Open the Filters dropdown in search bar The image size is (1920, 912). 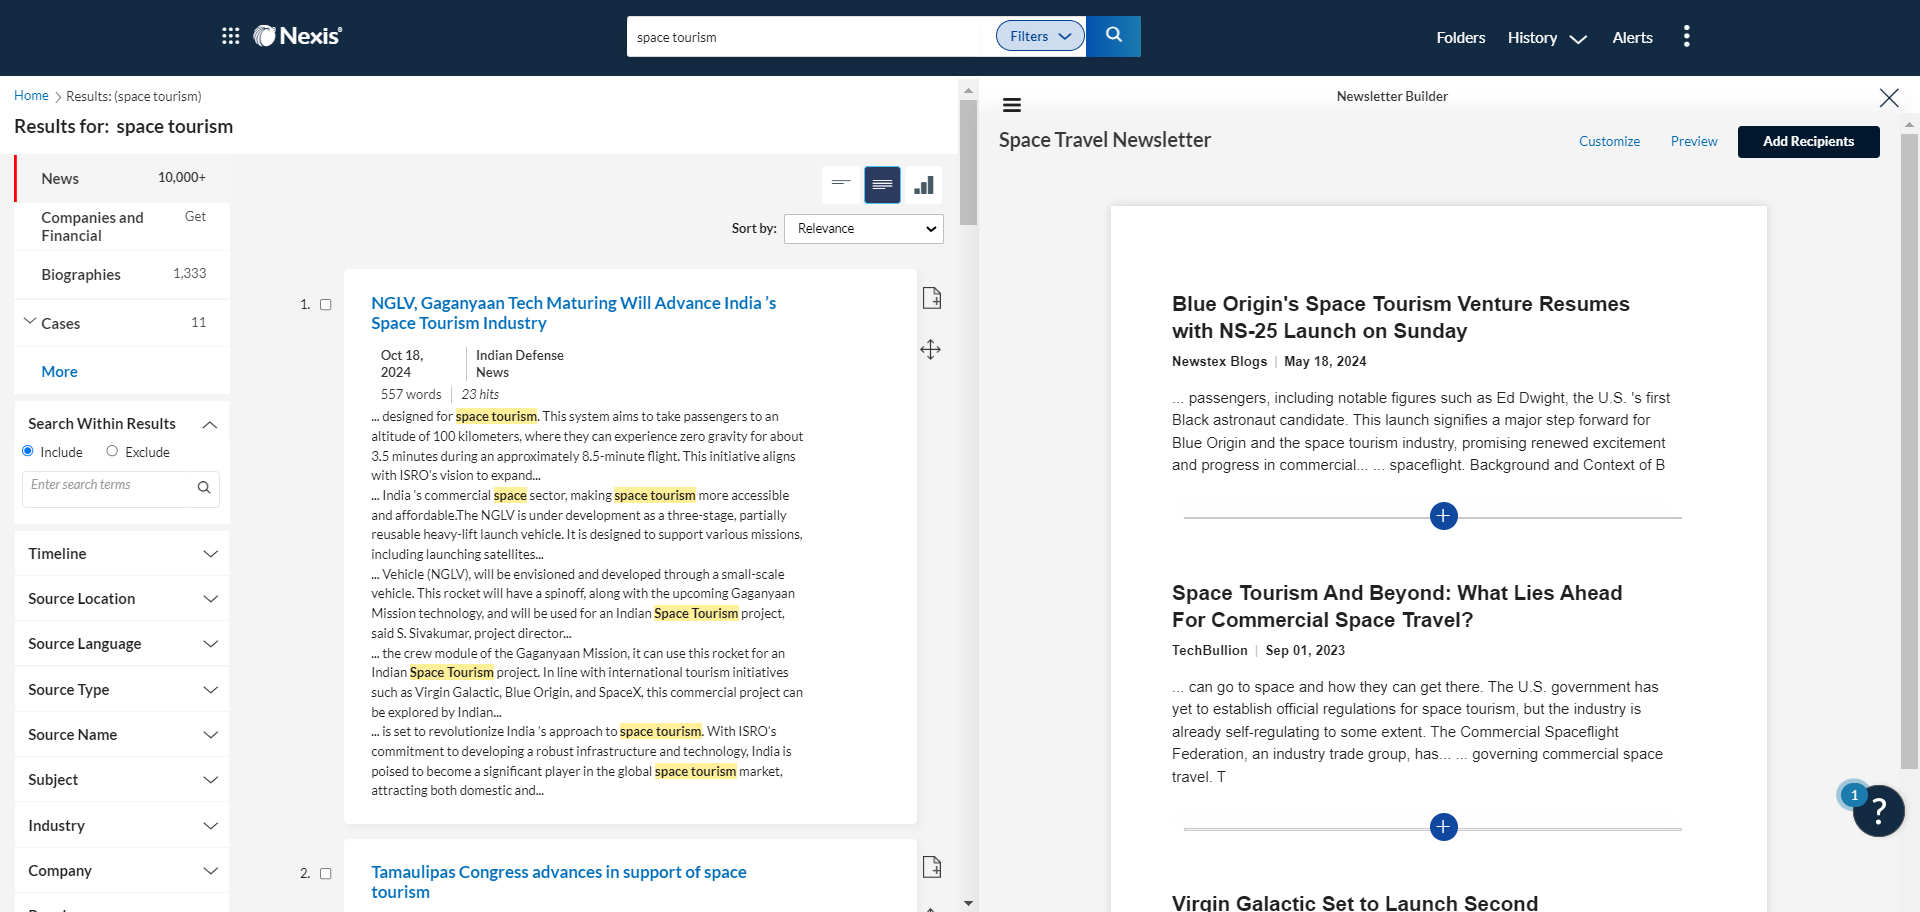point(1040,36)
